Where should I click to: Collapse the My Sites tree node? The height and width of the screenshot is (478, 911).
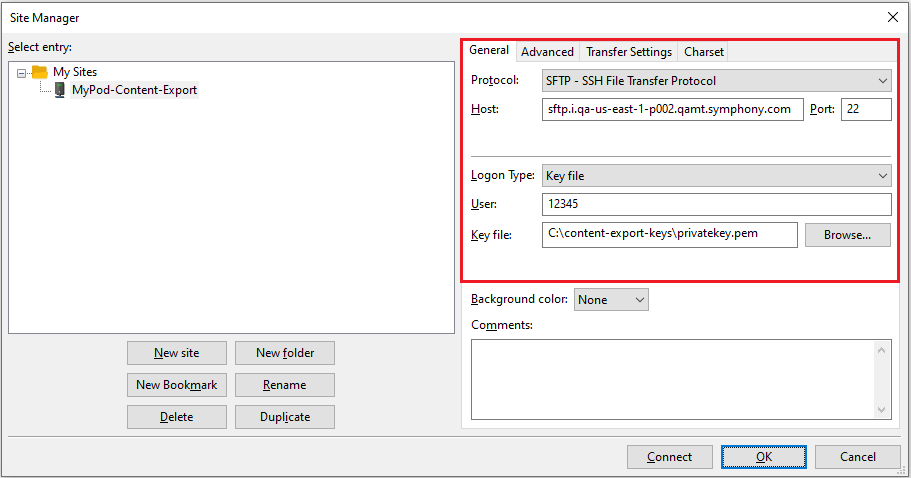[21, 73]
